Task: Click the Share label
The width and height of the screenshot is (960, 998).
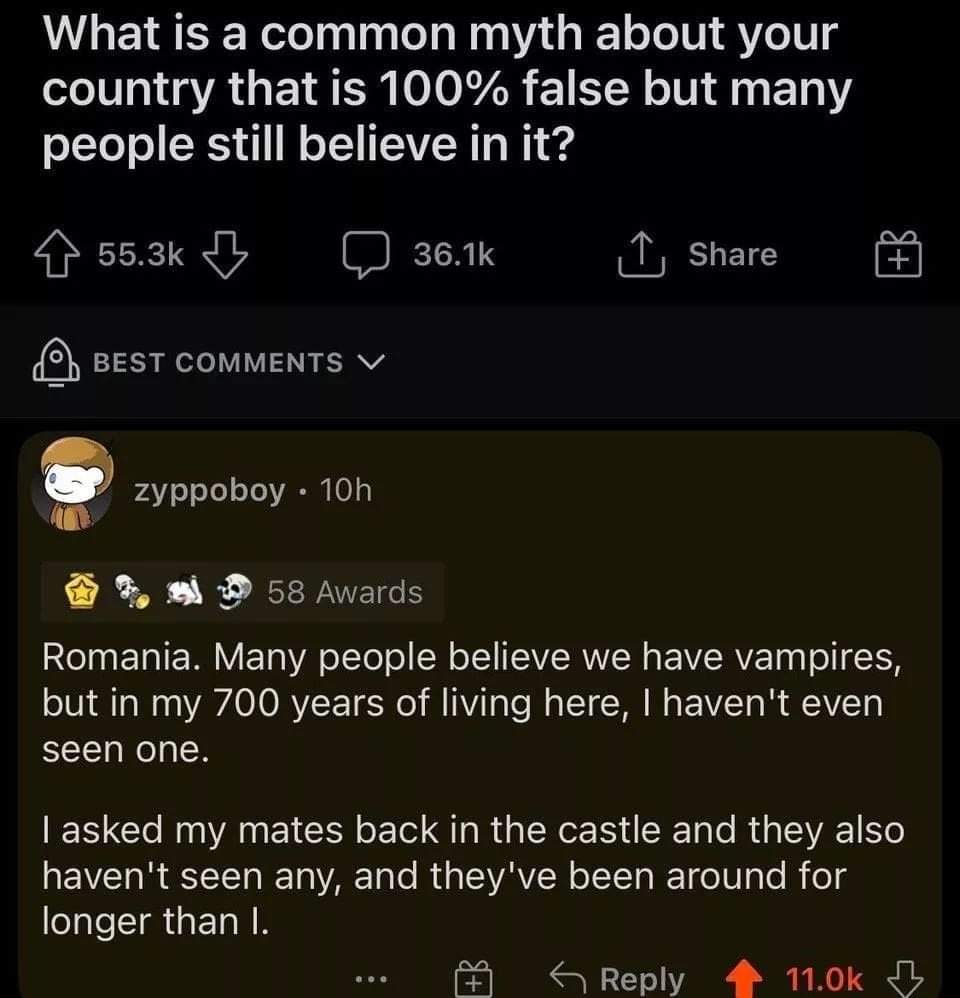Action: tap(732, 255)
